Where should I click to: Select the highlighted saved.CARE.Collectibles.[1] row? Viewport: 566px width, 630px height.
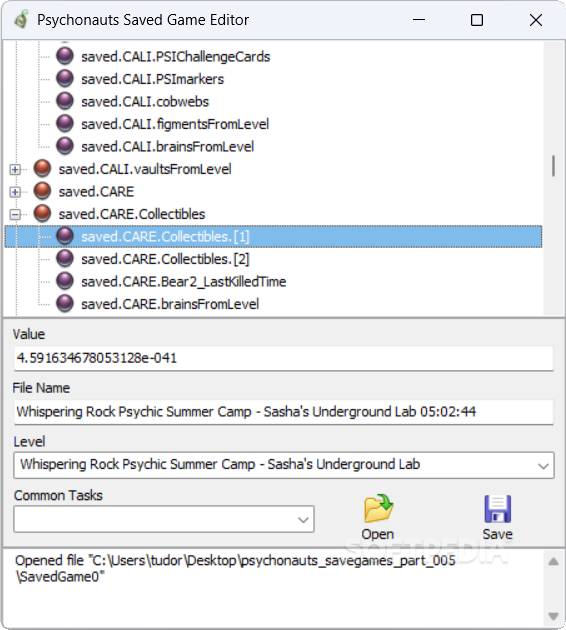pos(273,236)
